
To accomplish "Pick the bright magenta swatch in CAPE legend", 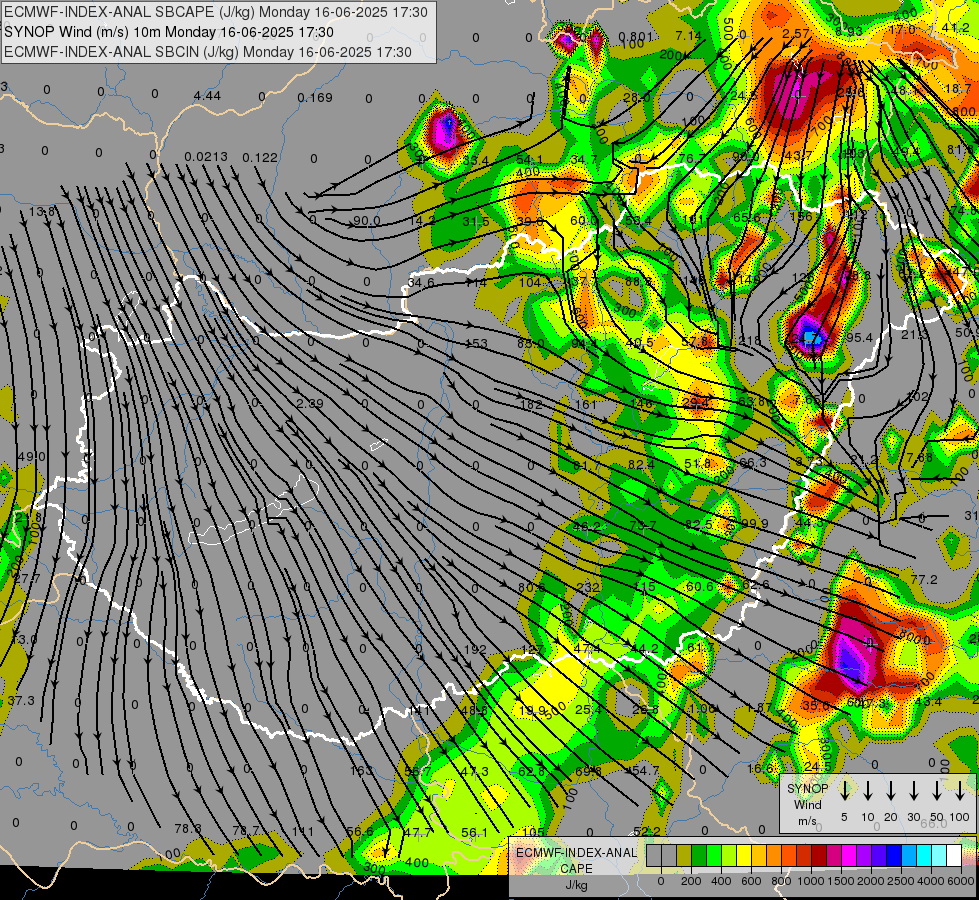I will point(850,856).
